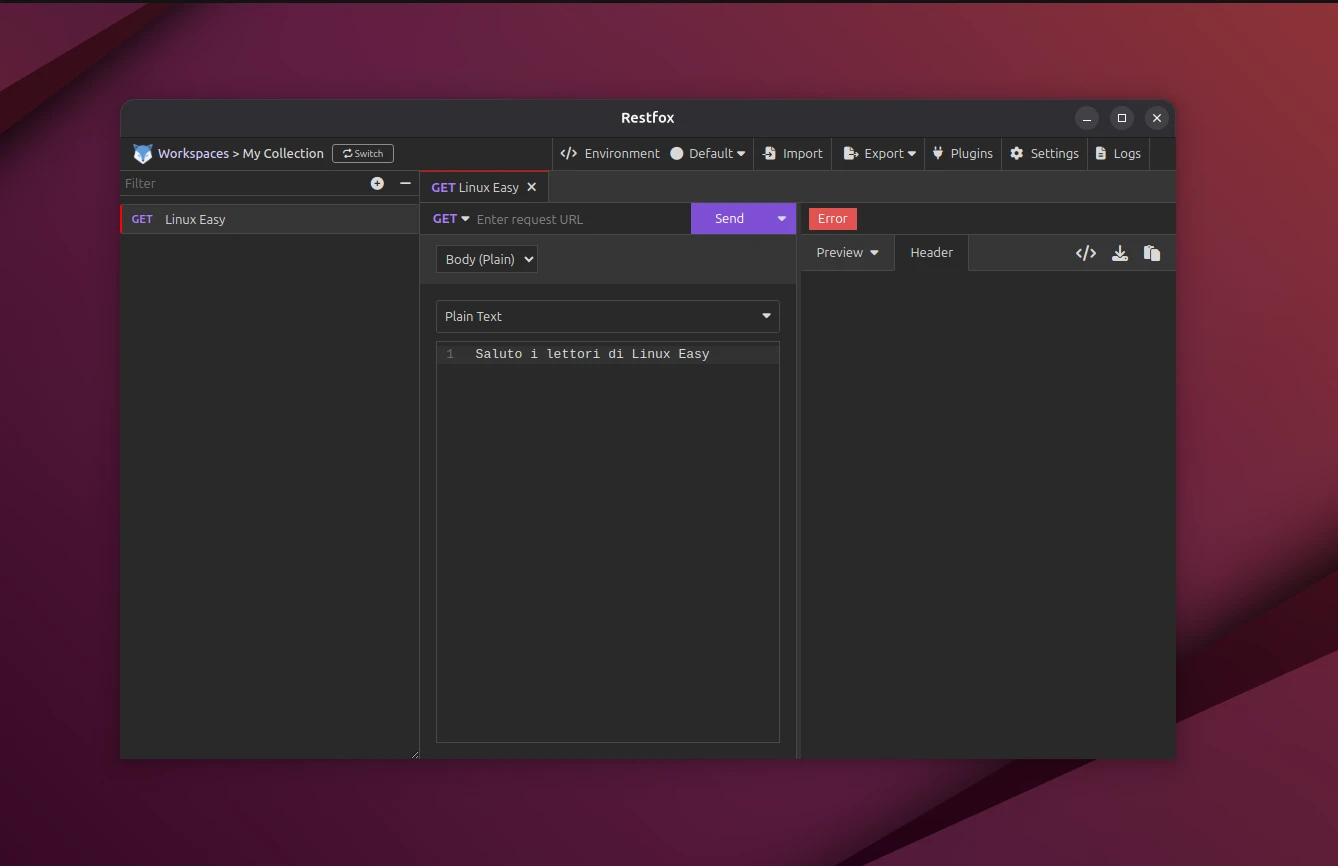Copy the response to clipboard
The height and width of the screenshot is (866, 1338).
pos(1152,253)
